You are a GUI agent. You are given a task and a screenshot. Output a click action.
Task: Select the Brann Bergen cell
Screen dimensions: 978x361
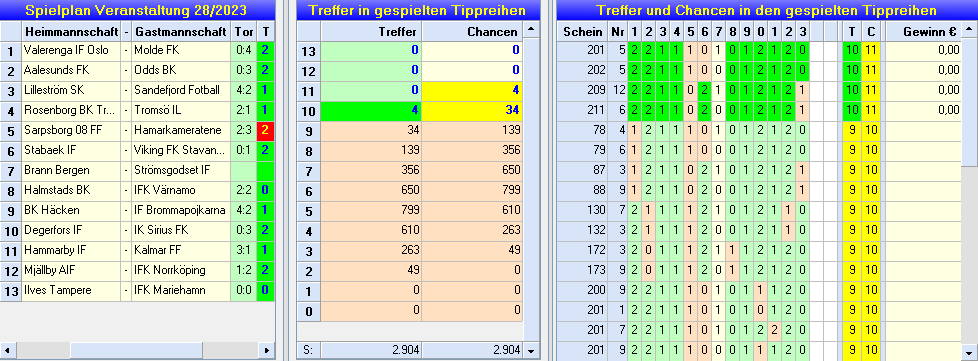tap(71, 171)
